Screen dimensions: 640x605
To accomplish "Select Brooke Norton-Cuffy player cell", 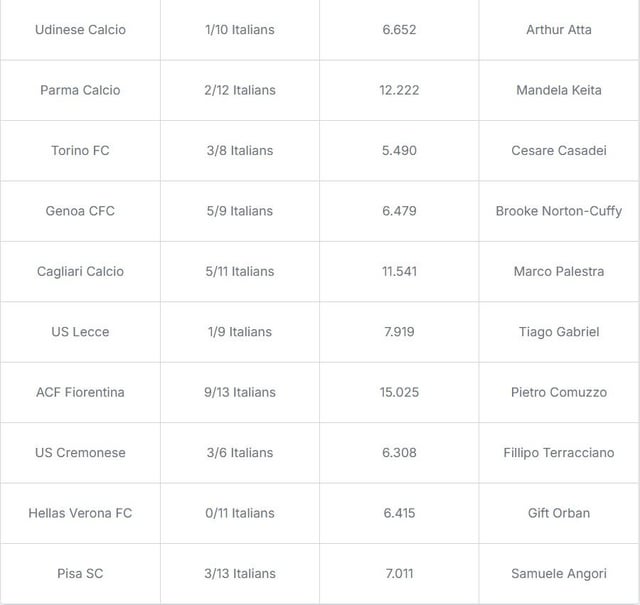I will 559,211.
